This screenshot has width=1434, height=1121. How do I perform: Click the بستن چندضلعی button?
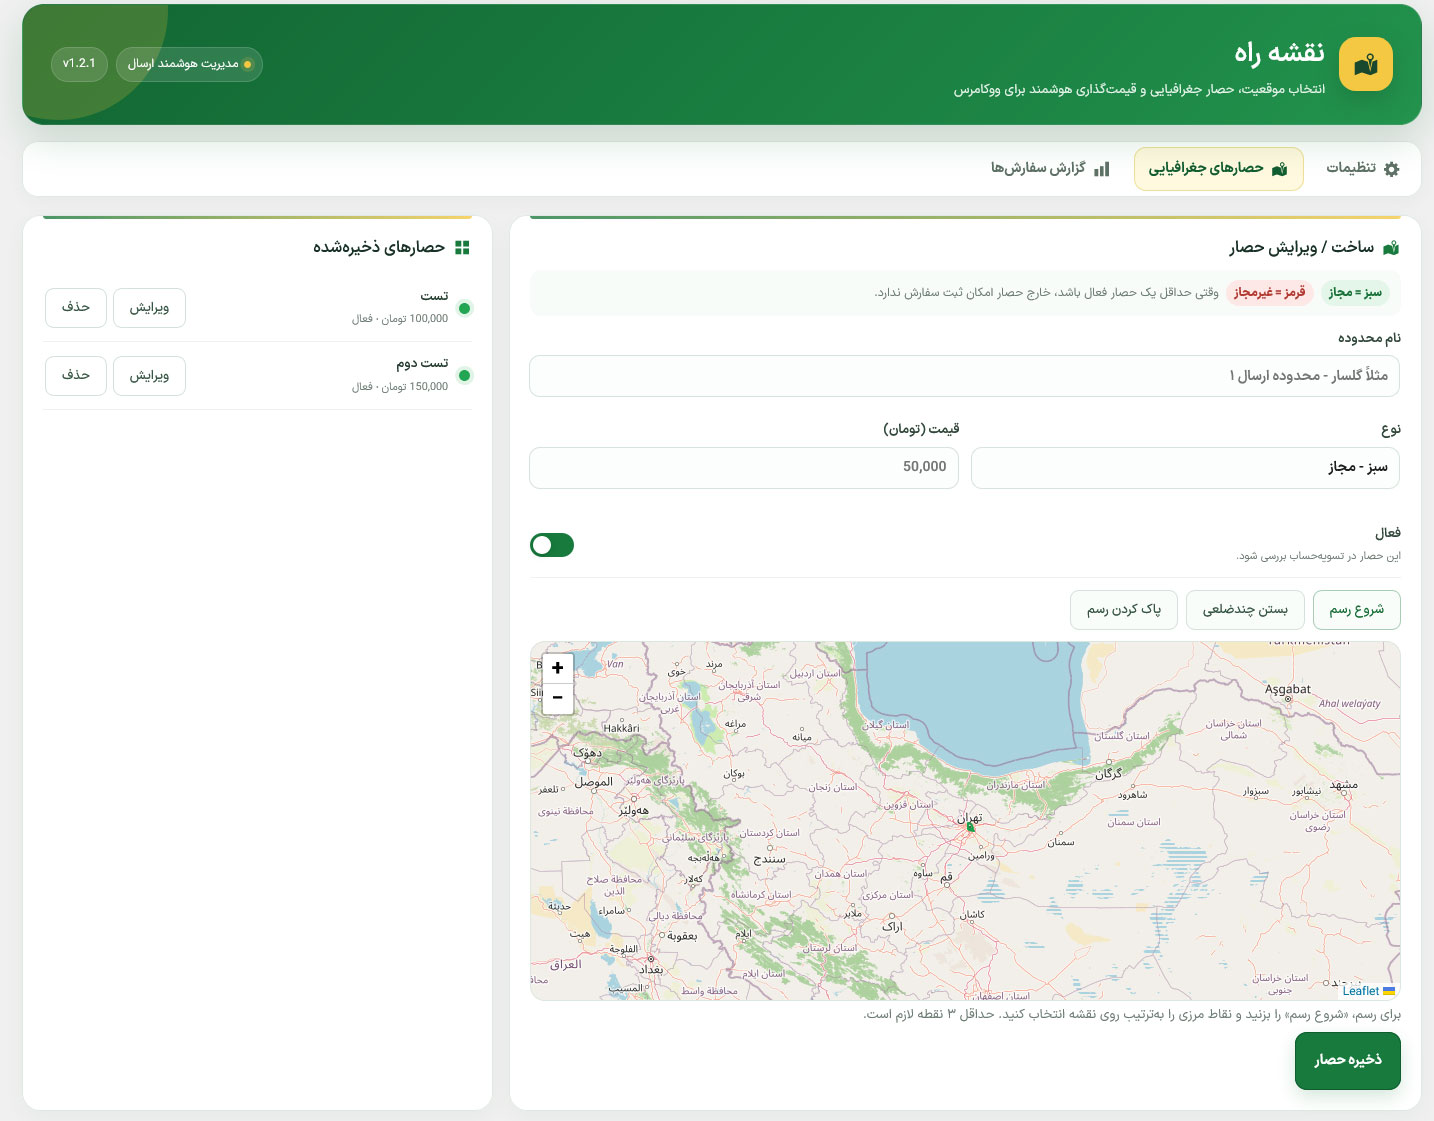1245,610
